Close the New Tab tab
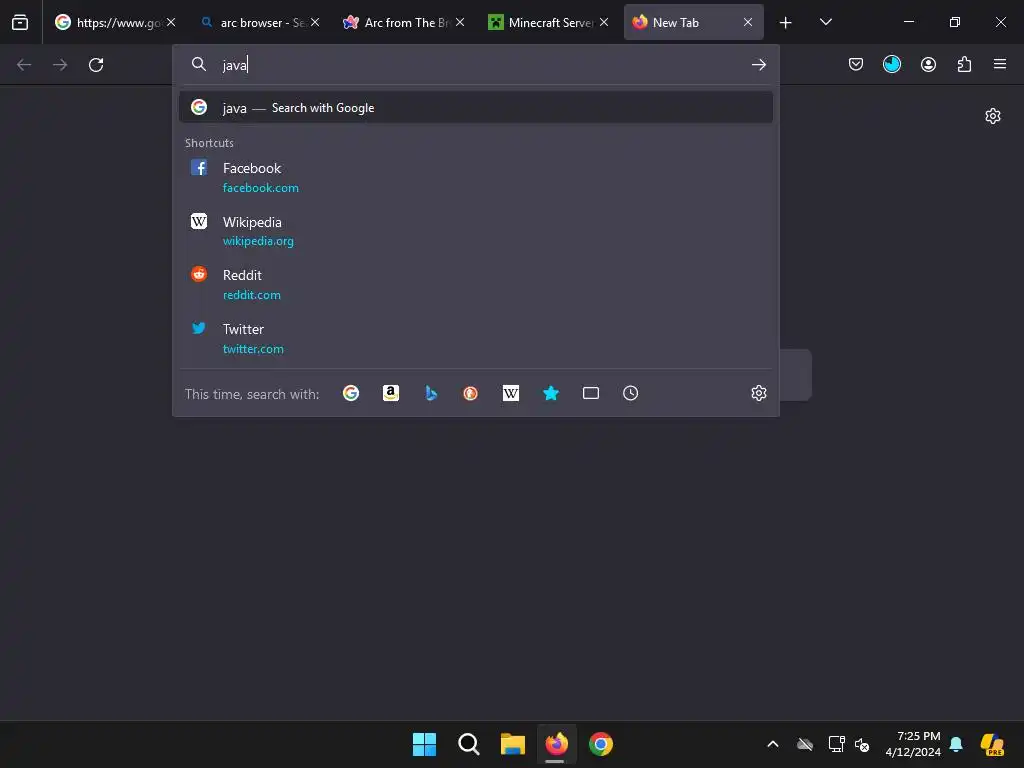The image size is (1024, 768). 748,22
